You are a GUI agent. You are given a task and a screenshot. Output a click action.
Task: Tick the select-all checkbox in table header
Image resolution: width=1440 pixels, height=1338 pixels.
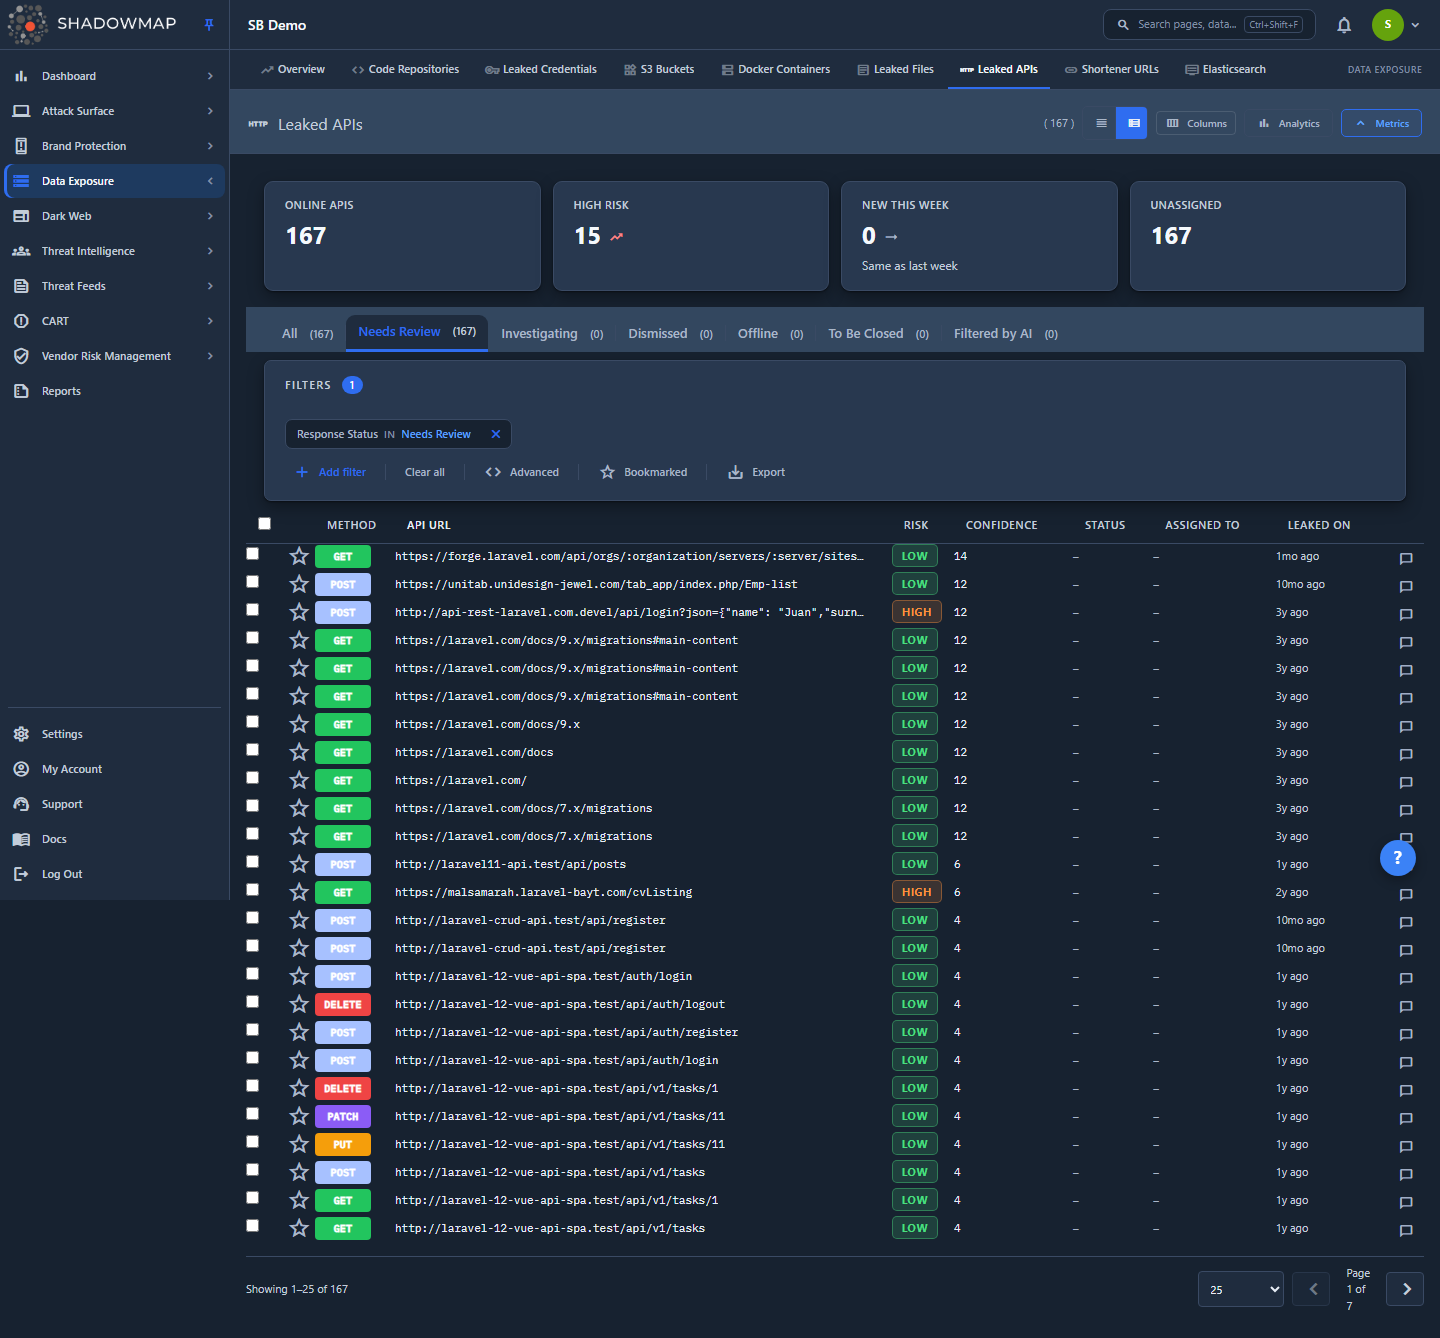tap(264, 523)
